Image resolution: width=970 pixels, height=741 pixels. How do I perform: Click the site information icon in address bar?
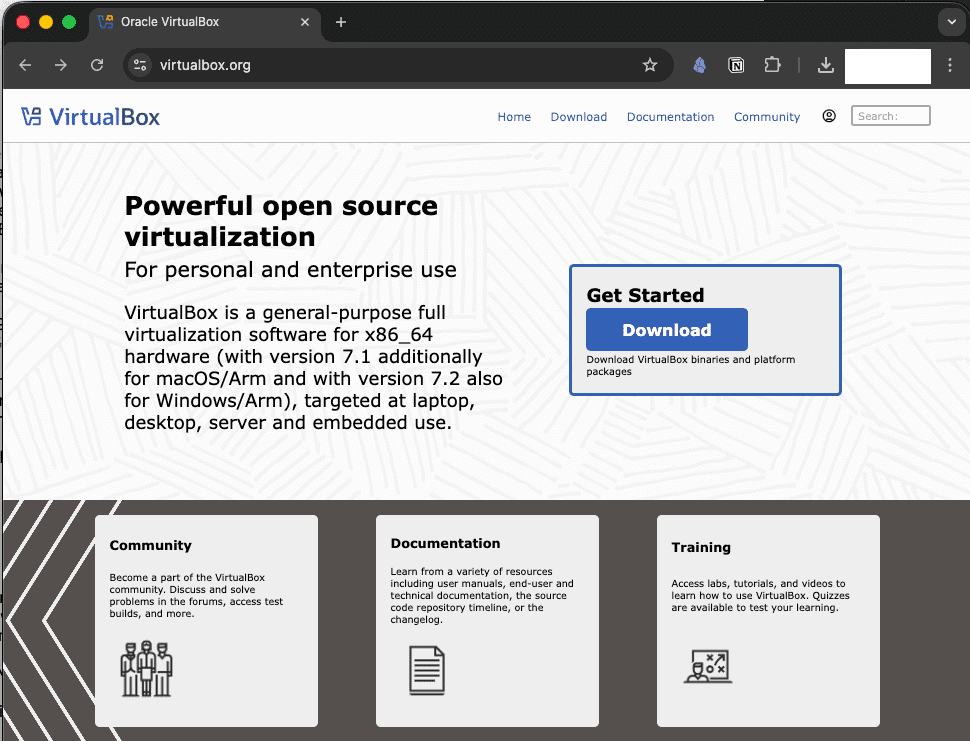point(140,65)
